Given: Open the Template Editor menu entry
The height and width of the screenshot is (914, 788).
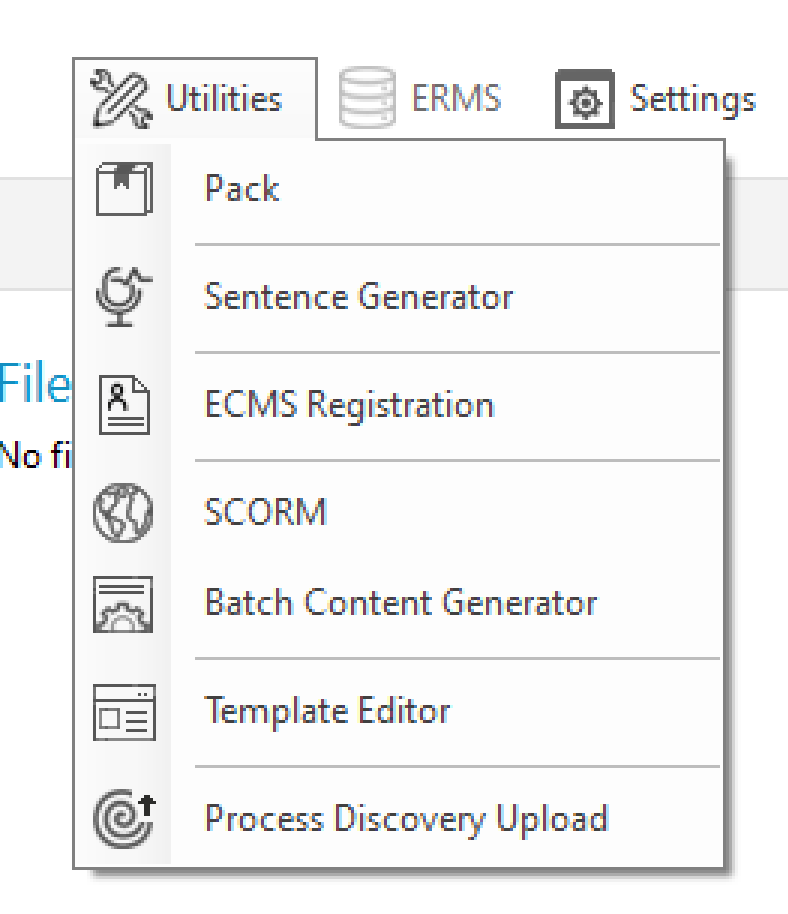Looking at the screenshot, I should [x=327, y=711].
